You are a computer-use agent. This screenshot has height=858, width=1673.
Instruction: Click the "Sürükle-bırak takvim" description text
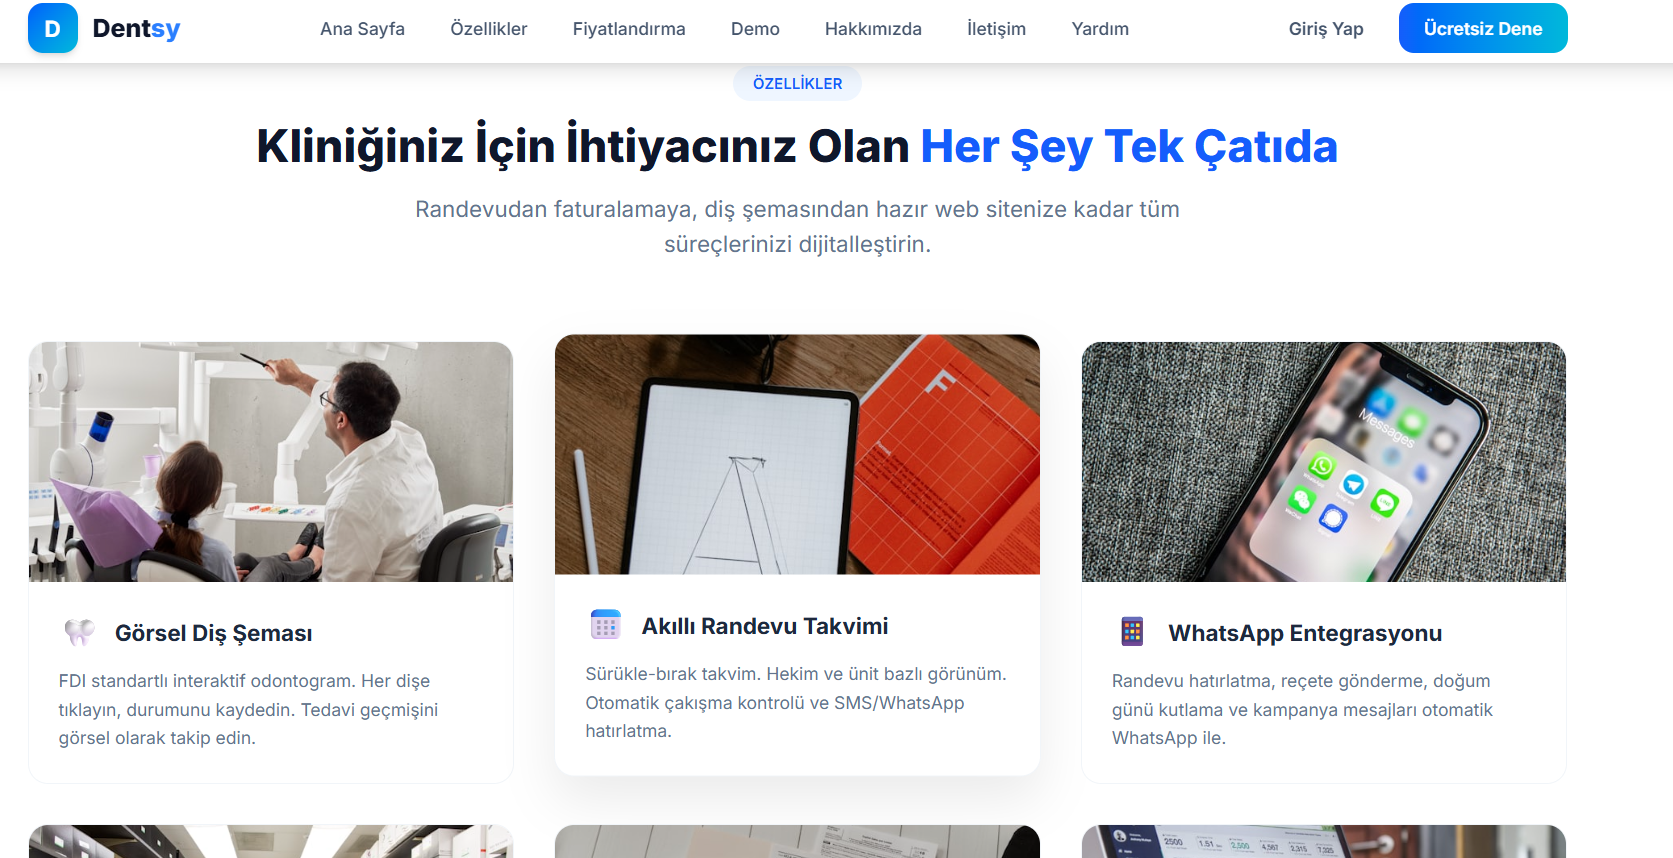tap(796, 702)
